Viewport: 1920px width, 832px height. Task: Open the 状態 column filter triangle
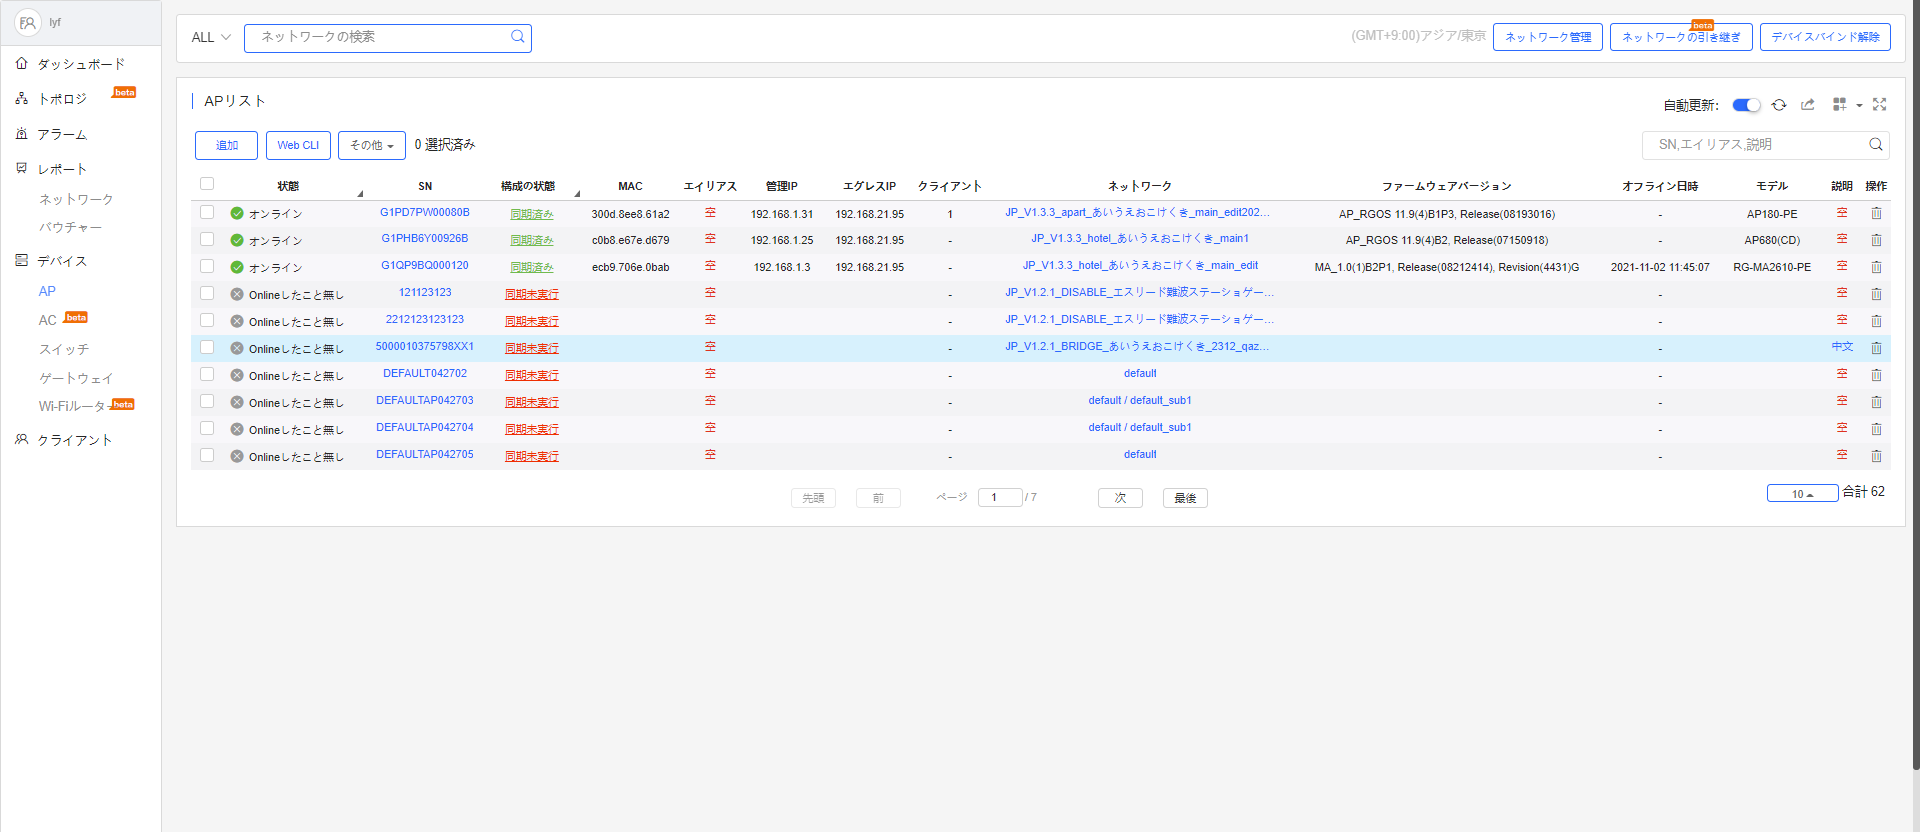point(360,193)
